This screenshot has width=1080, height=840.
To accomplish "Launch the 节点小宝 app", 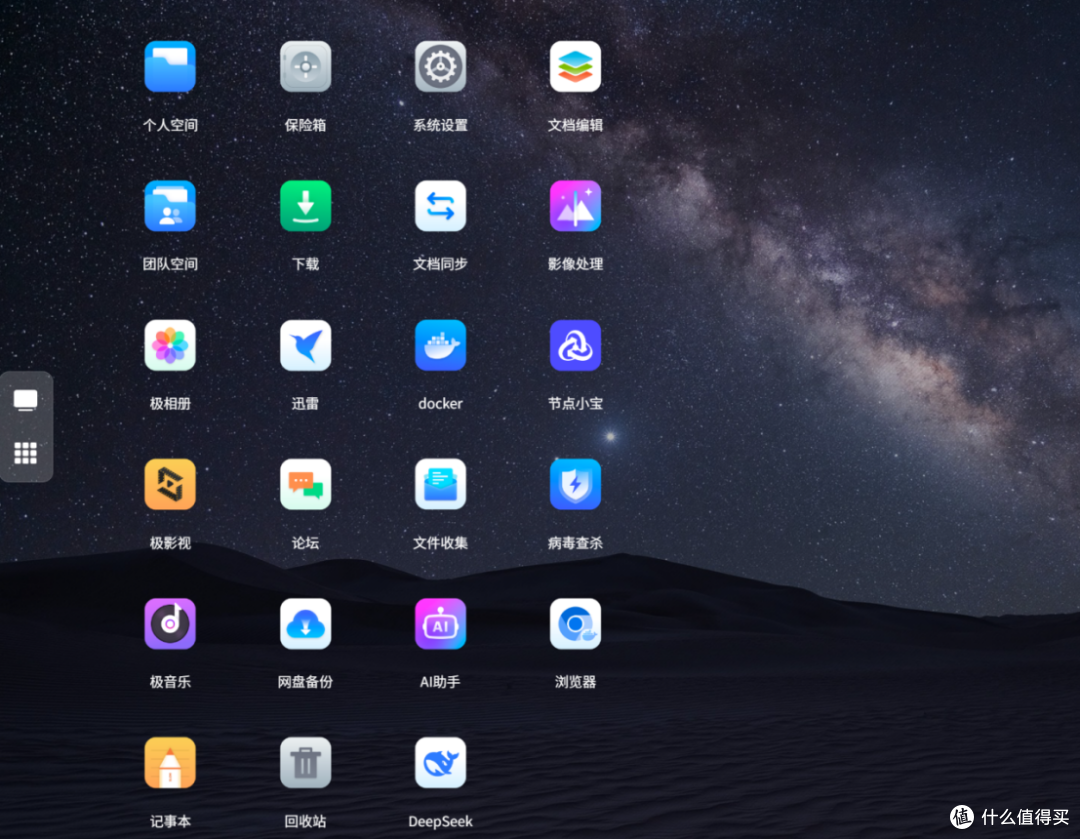I will [575, 346].
